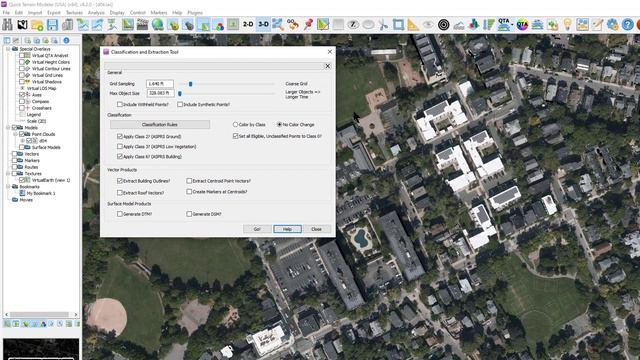
Task: Select the No Color Change radio button
Action: click(280, 124)
